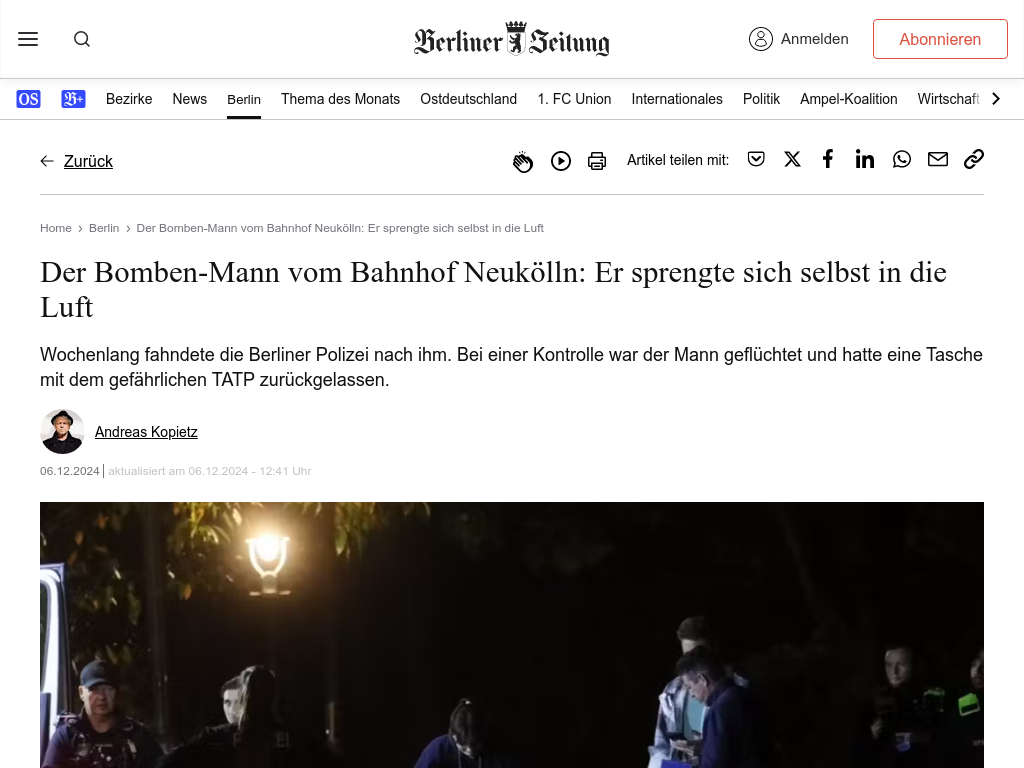This screenshot has width=1024, height=768.
Task: Open the Bezirke navigation tab
Action: (129, 99)
